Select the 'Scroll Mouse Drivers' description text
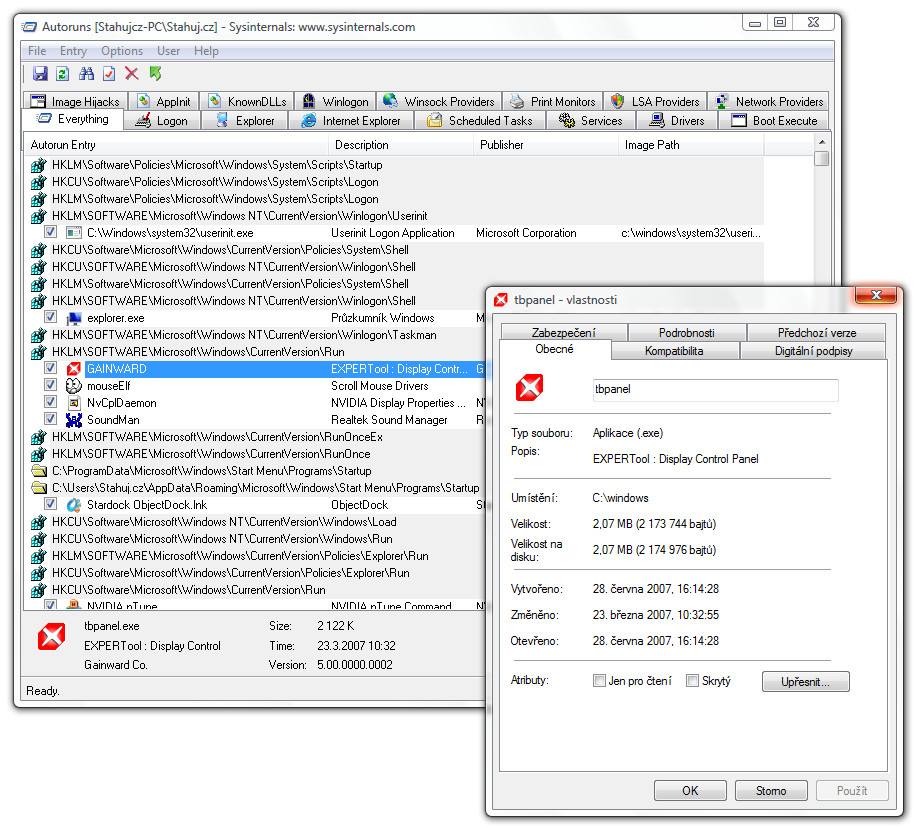This screenshot has width=917, height=828. point(380,386)
